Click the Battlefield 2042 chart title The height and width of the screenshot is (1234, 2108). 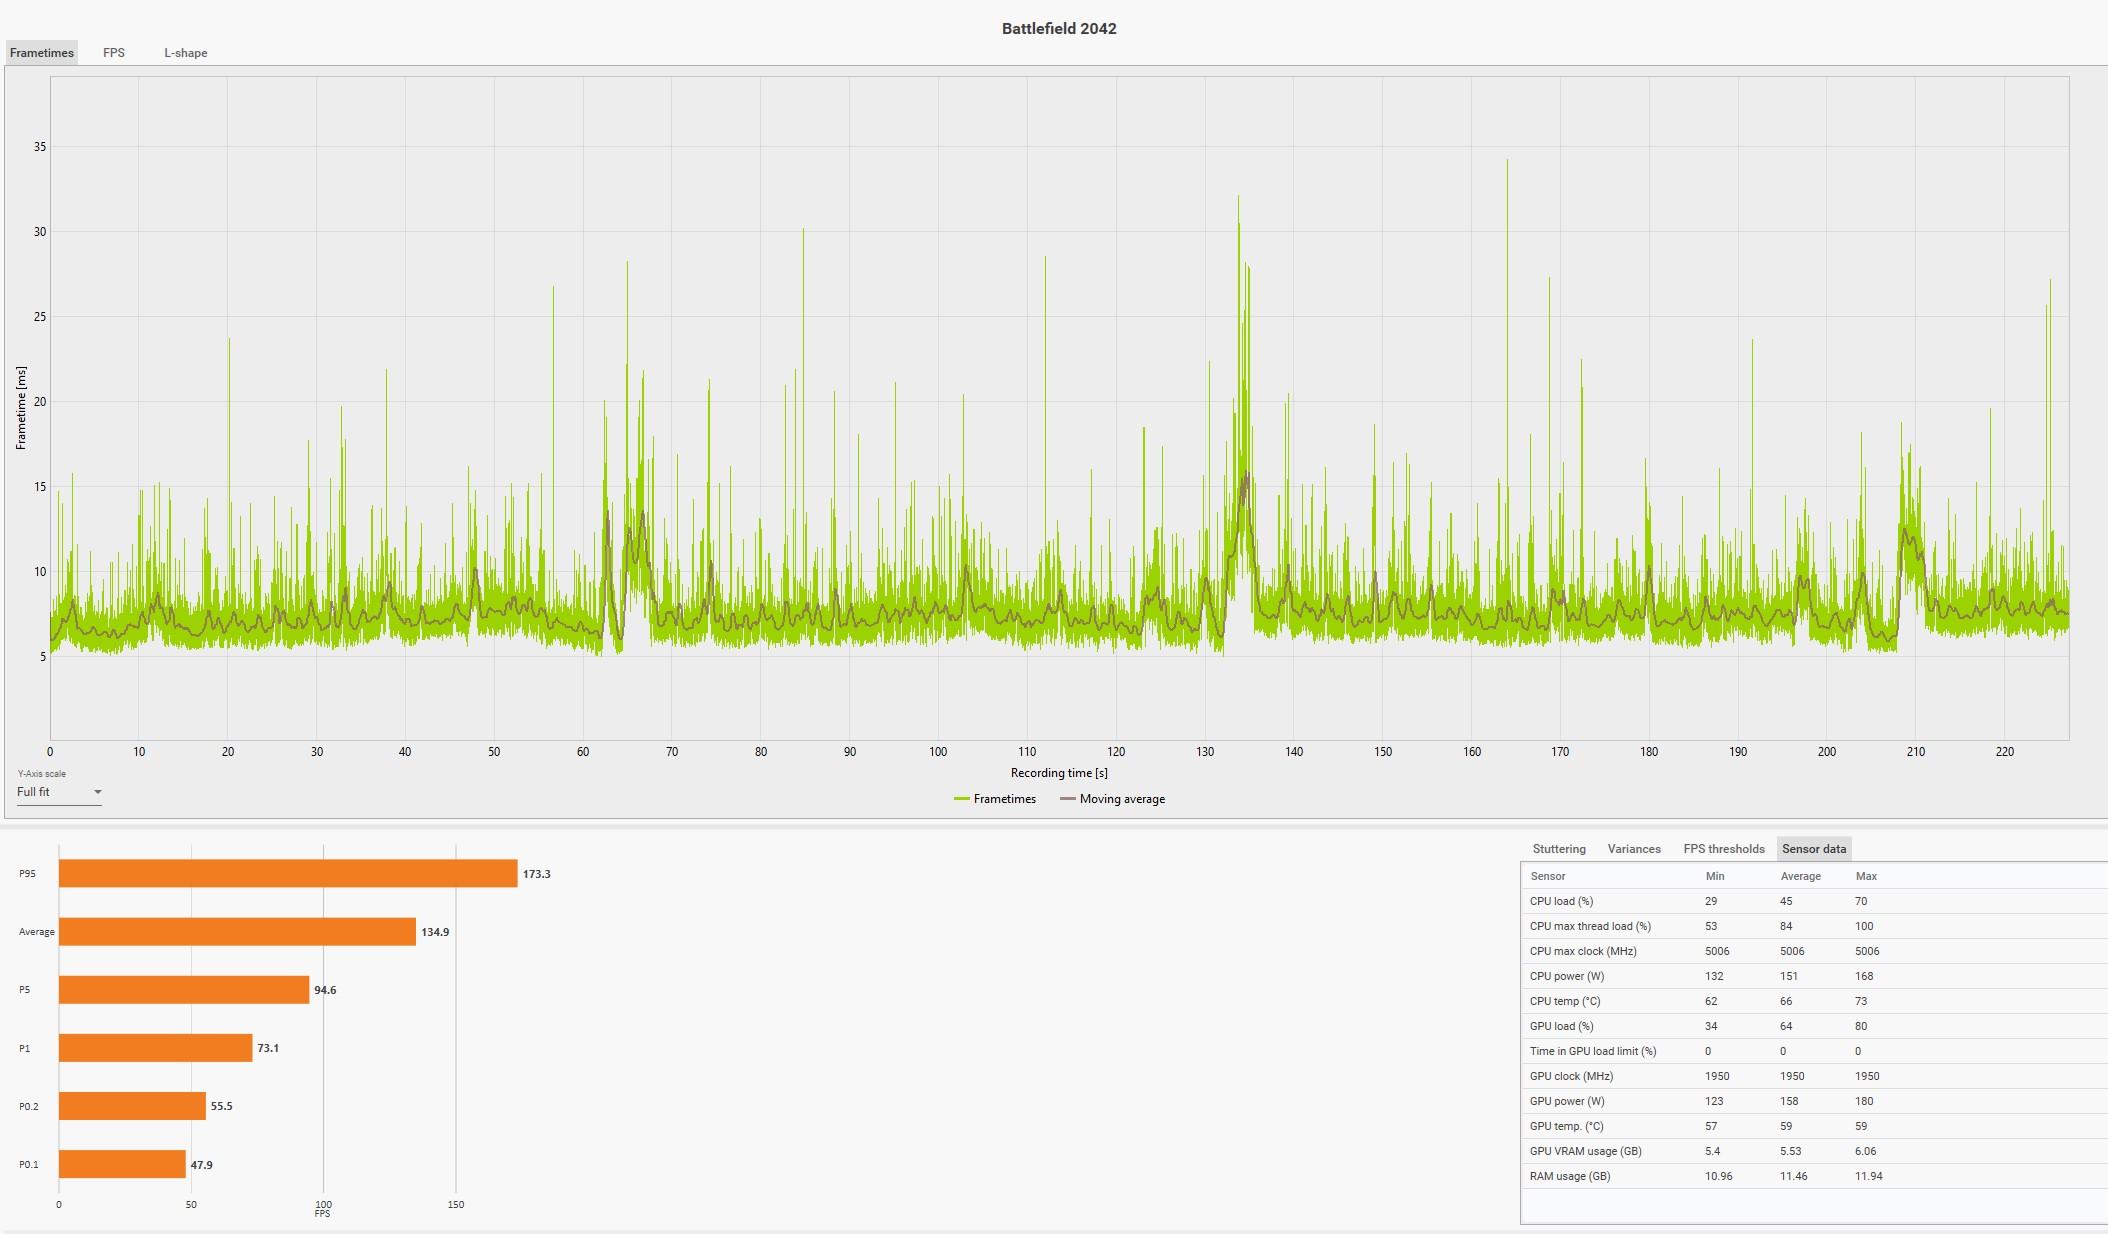[1059, 29]
